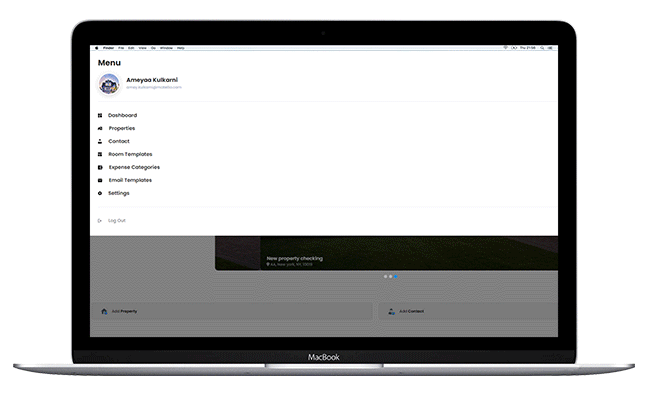
Task: Select the first carousel dot
Action: pos(386,276)
